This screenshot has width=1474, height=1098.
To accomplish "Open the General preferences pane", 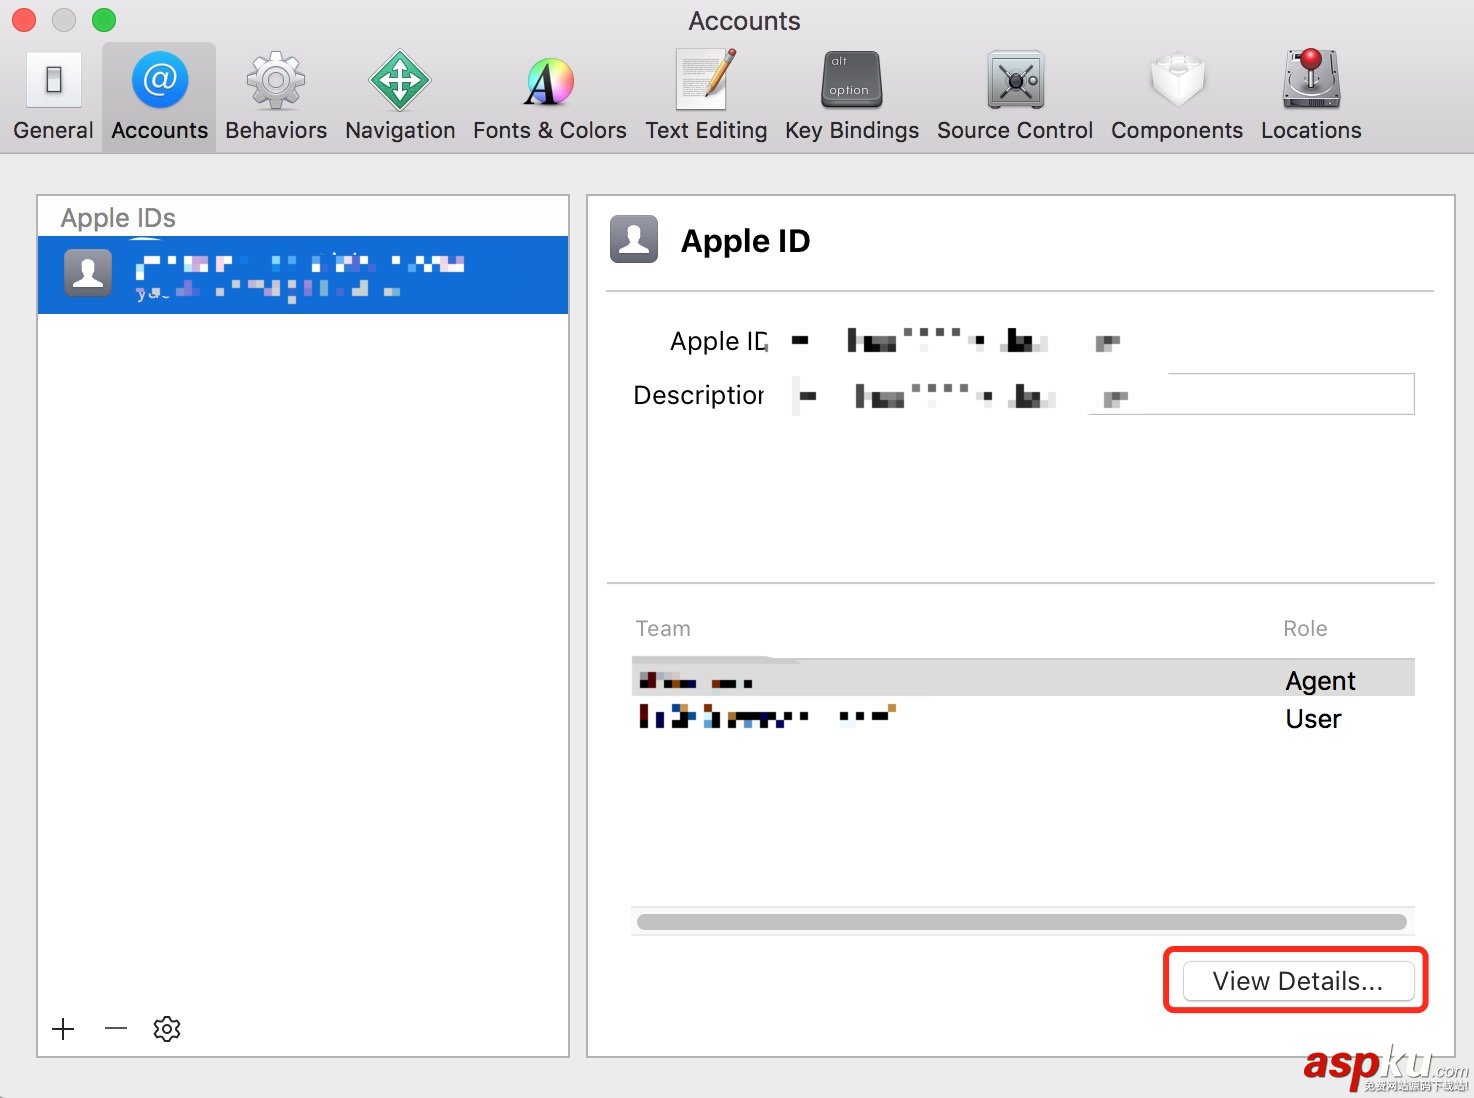I will (x=53, y=95).
